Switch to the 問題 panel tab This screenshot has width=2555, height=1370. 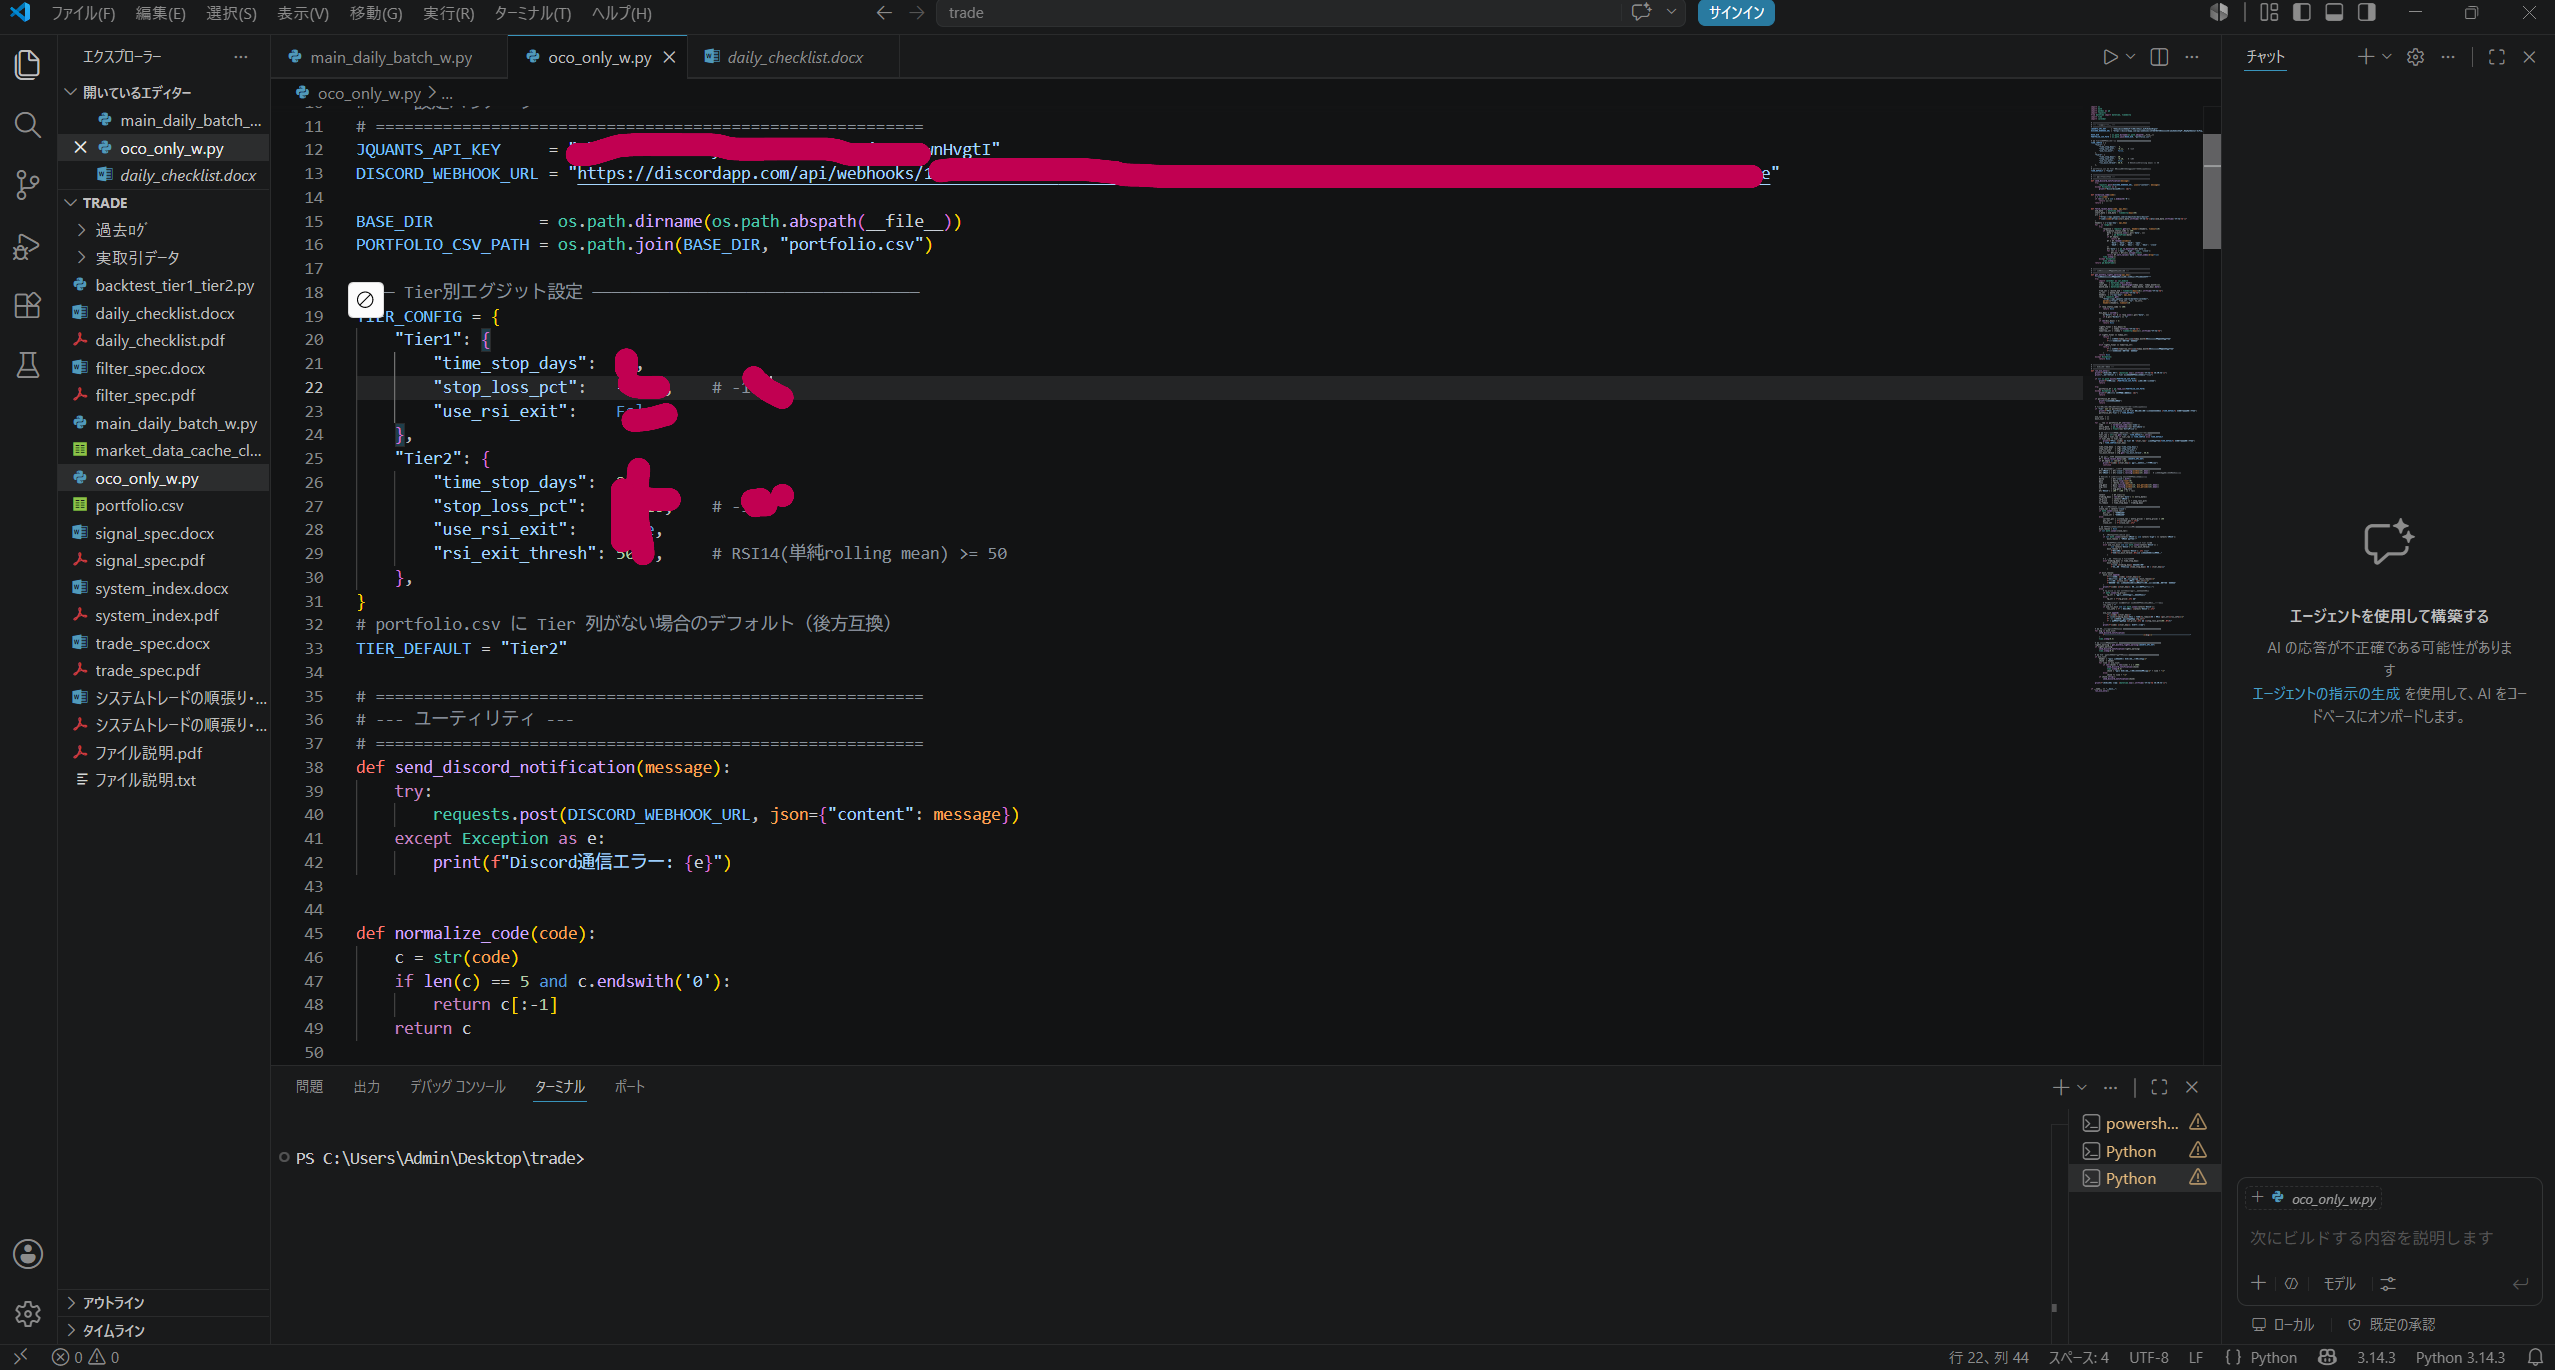[309, 1087]
